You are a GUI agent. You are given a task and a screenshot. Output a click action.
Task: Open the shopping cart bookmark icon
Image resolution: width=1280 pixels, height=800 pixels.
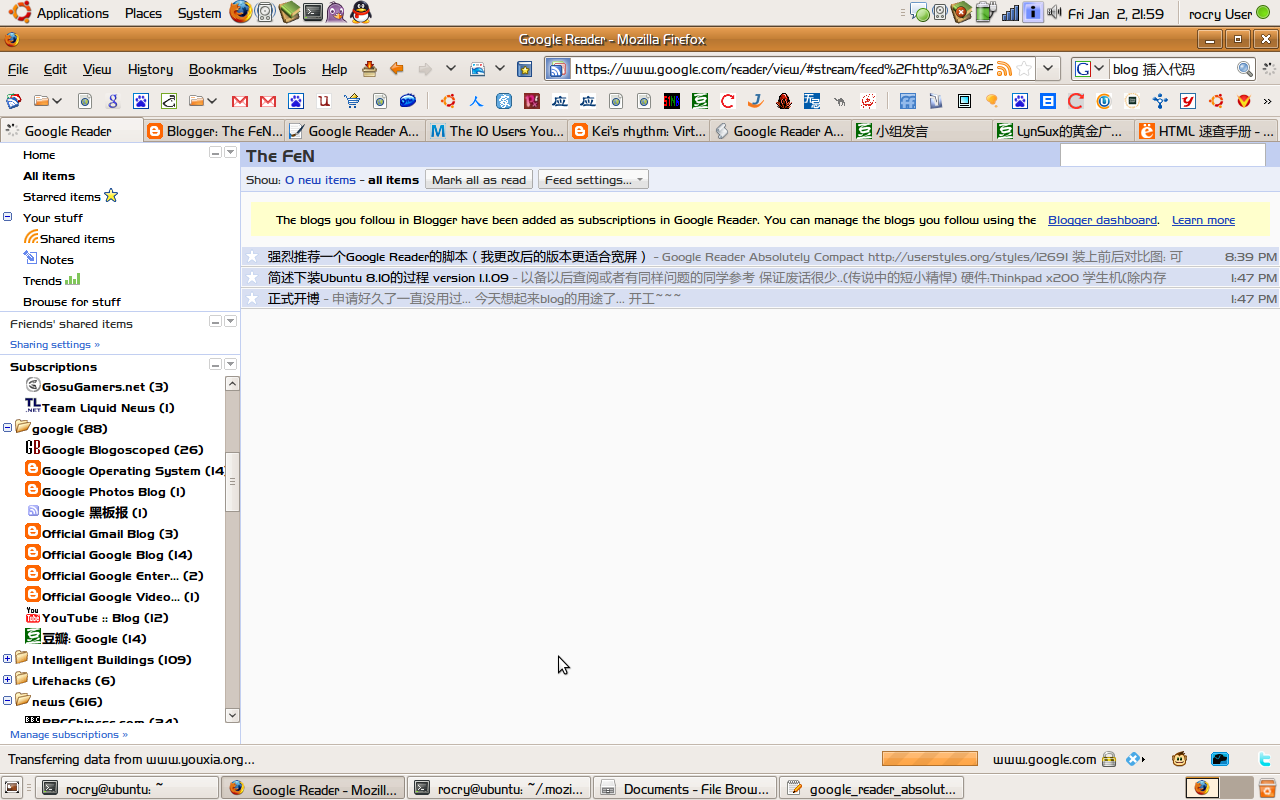coord(352,101)
